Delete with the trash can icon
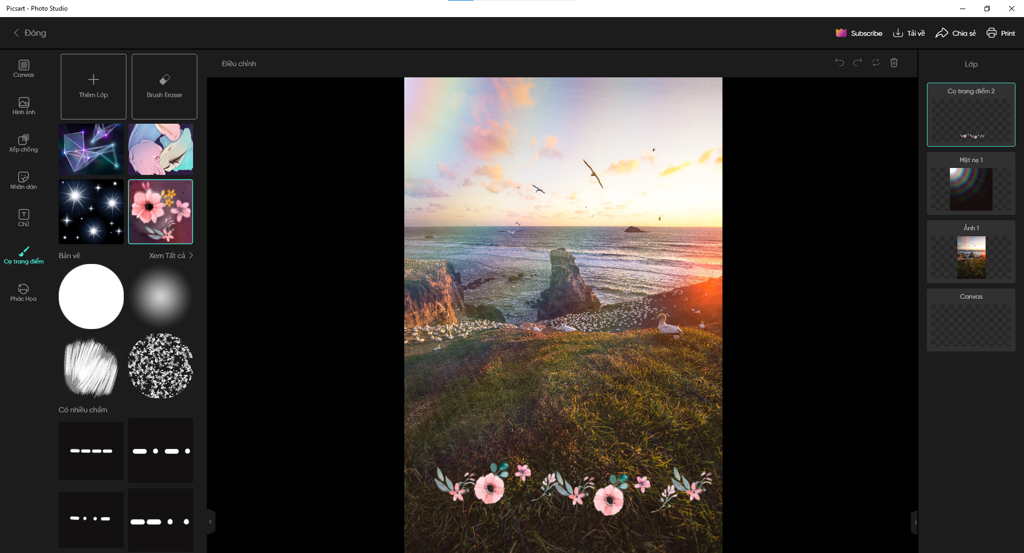 894,63
